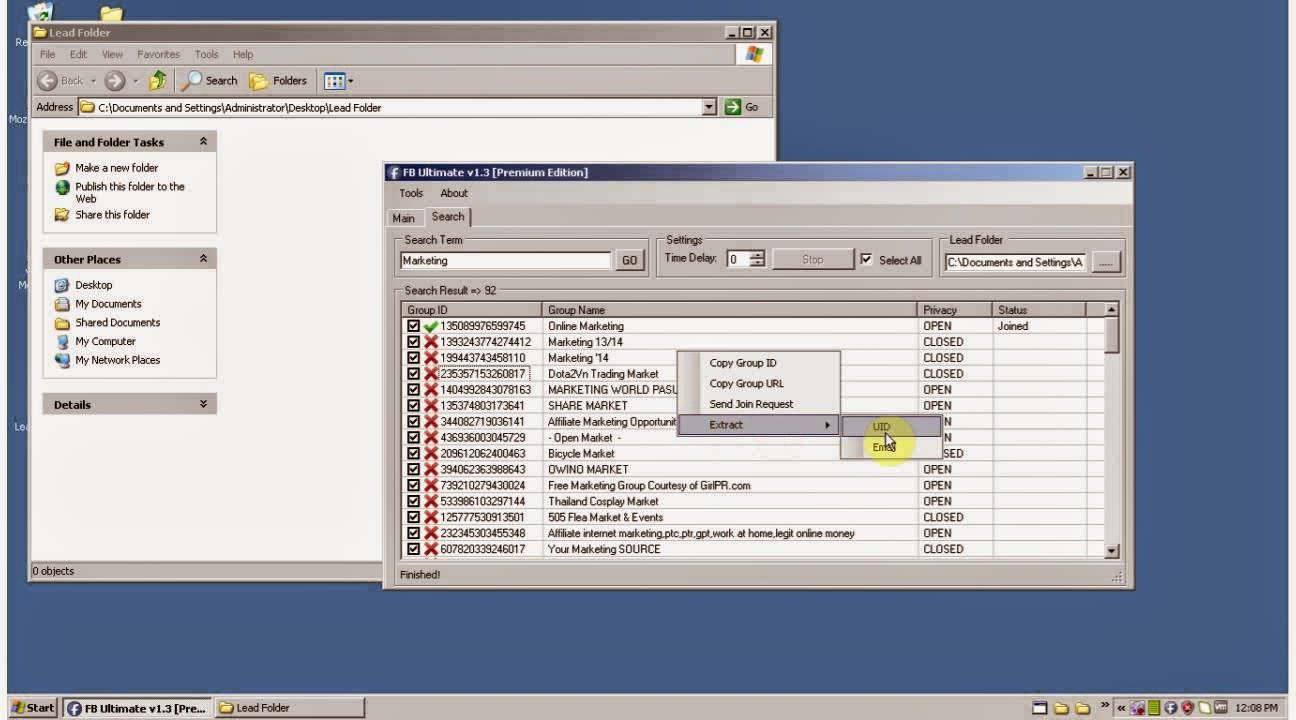Select Extract submenu entry
Image resolution: width=1296 pixels, height=720 pixels.
[x=759, y=425]
